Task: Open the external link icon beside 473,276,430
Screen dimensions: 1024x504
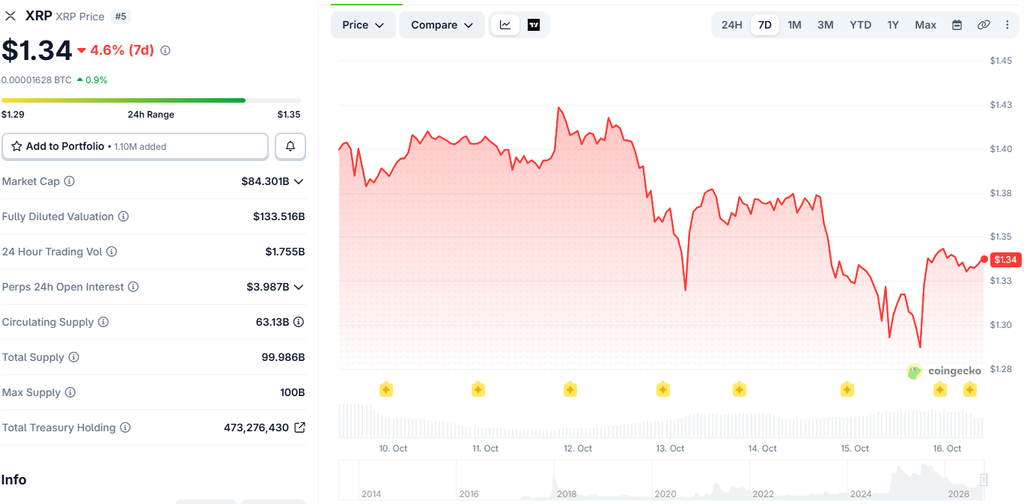Action: 300,428
